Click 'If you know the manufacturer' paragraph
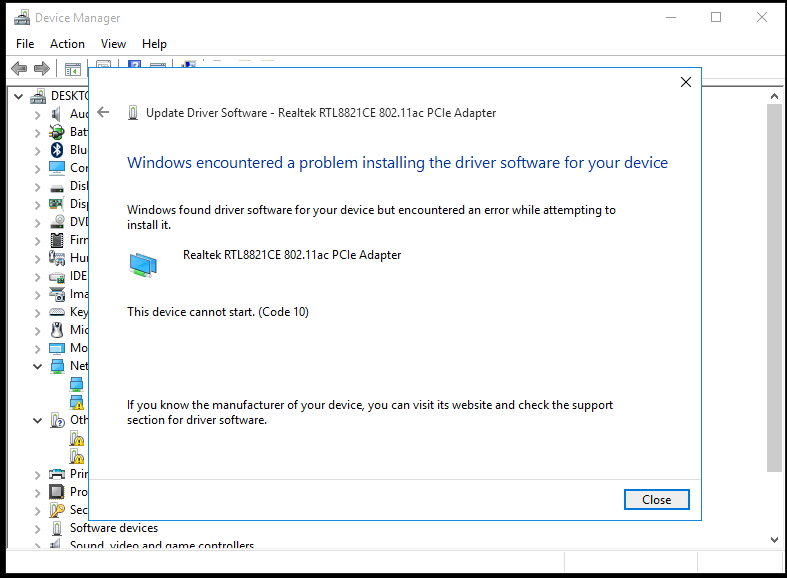787x578 pixels. click(x=370, y=412)
